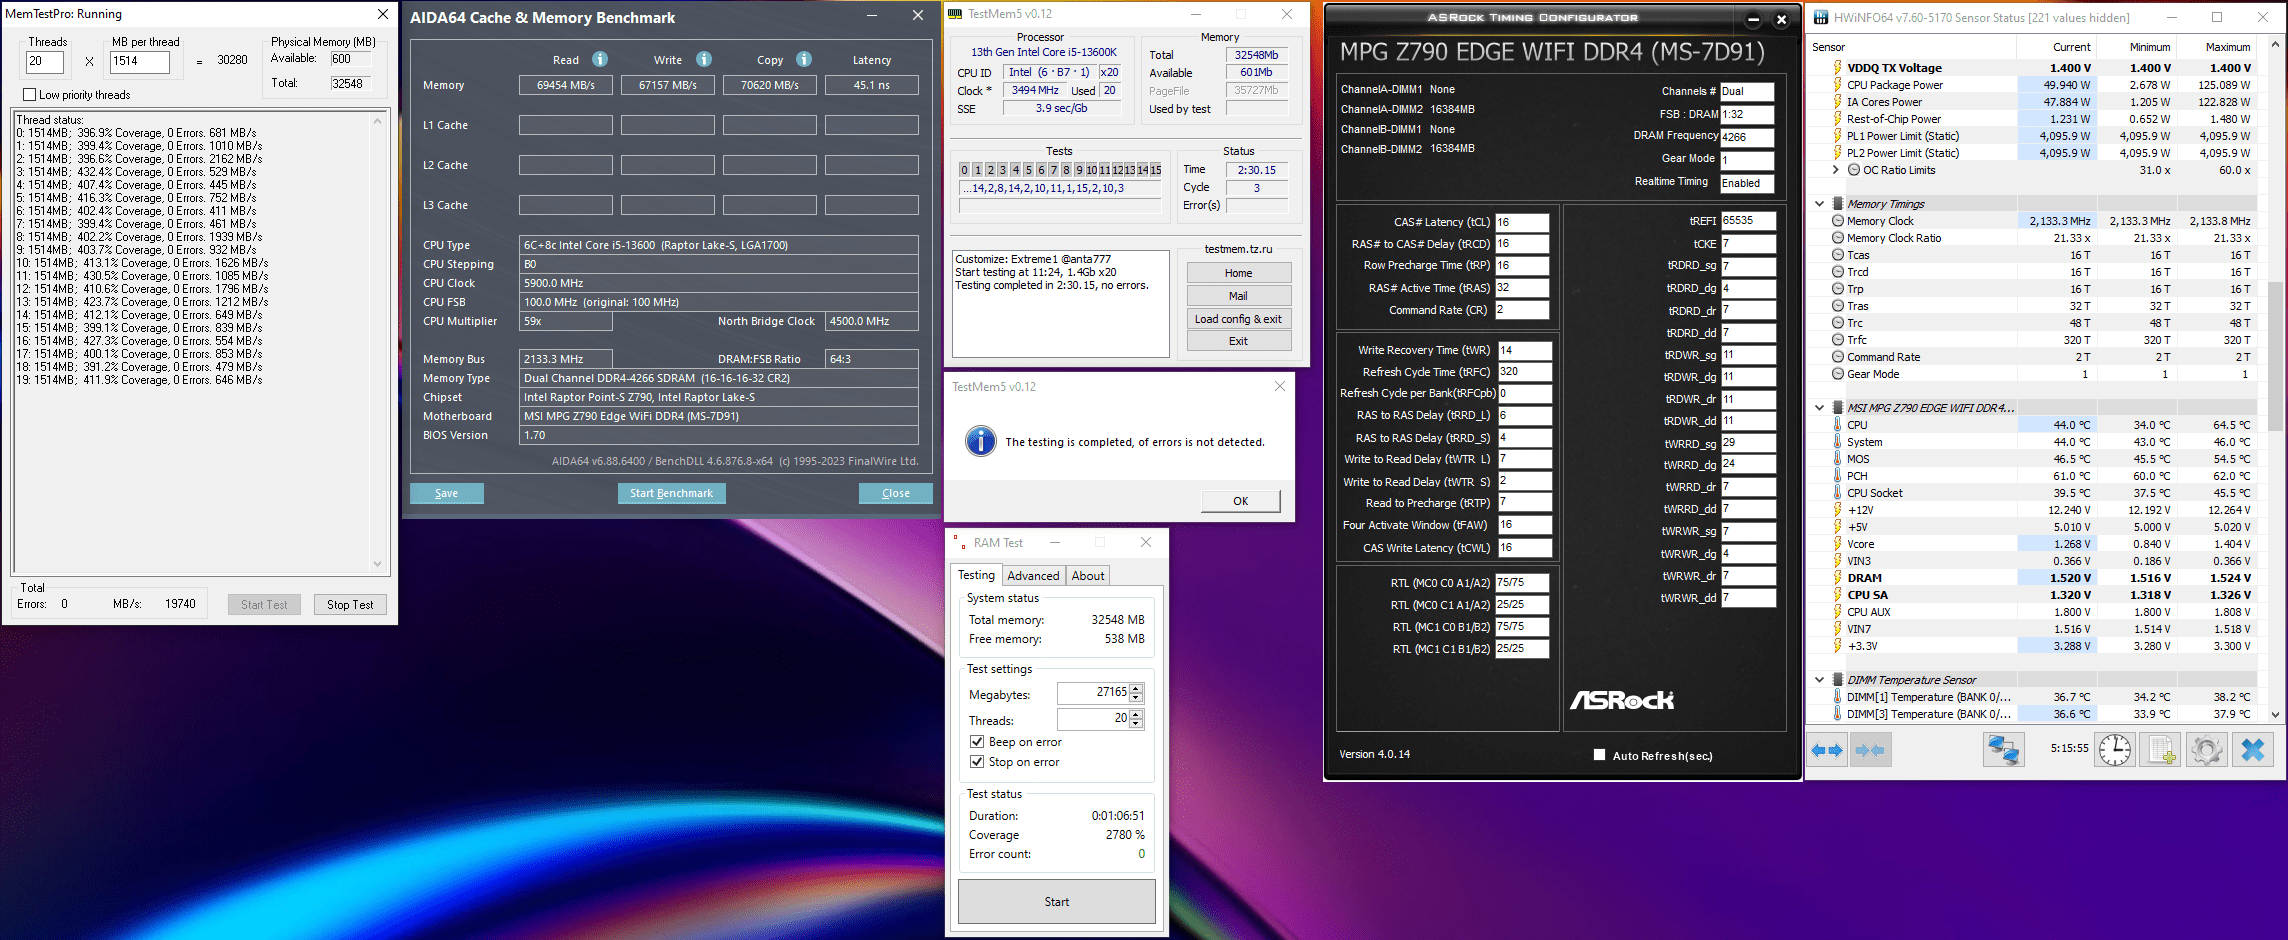Click Load config & exit in TestMem5

pyautogui.click(x=1238, y=319)
